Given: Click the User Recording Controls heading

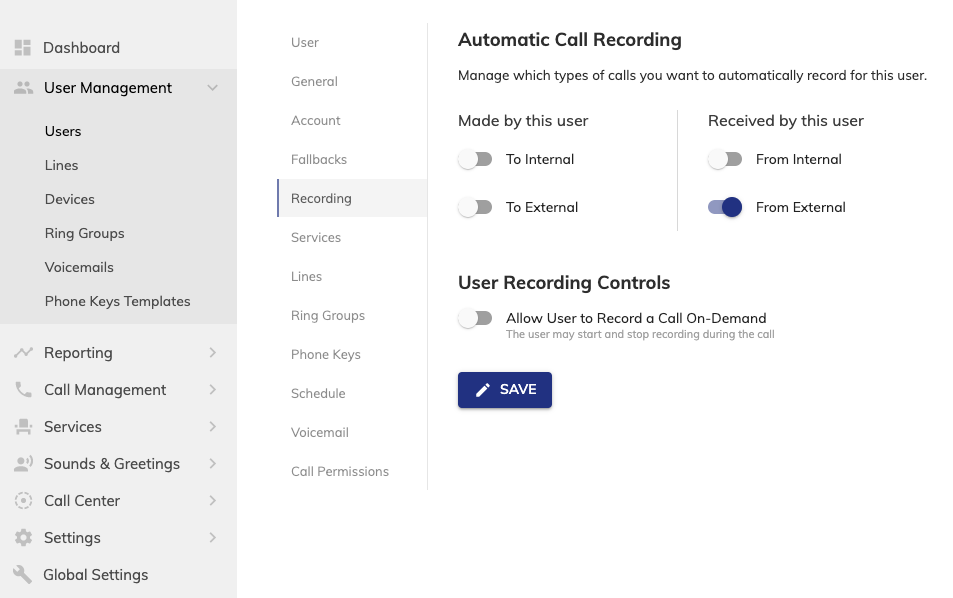Looking at the screenshot, I should pyautogui.click(x=564, y=283).
